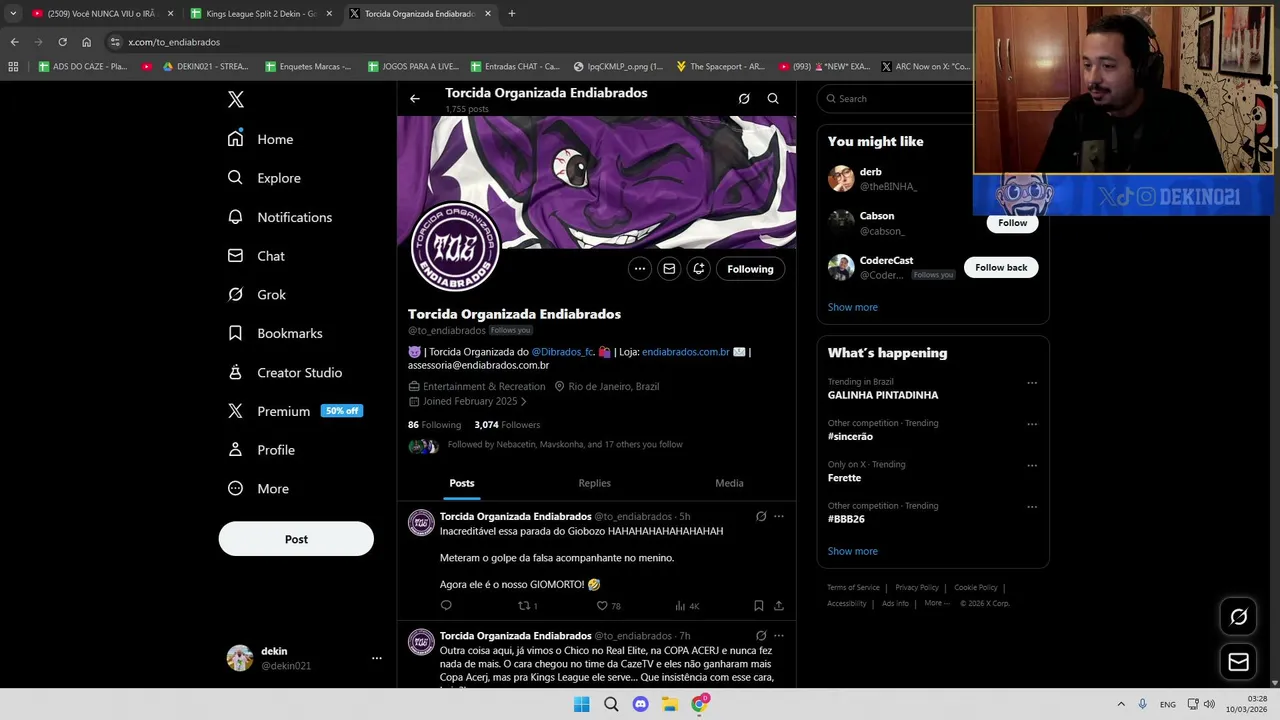This screenshot has width=1280, height=720.
Task: Open profile more options ellipsis
Action: [x=640, y=269]
